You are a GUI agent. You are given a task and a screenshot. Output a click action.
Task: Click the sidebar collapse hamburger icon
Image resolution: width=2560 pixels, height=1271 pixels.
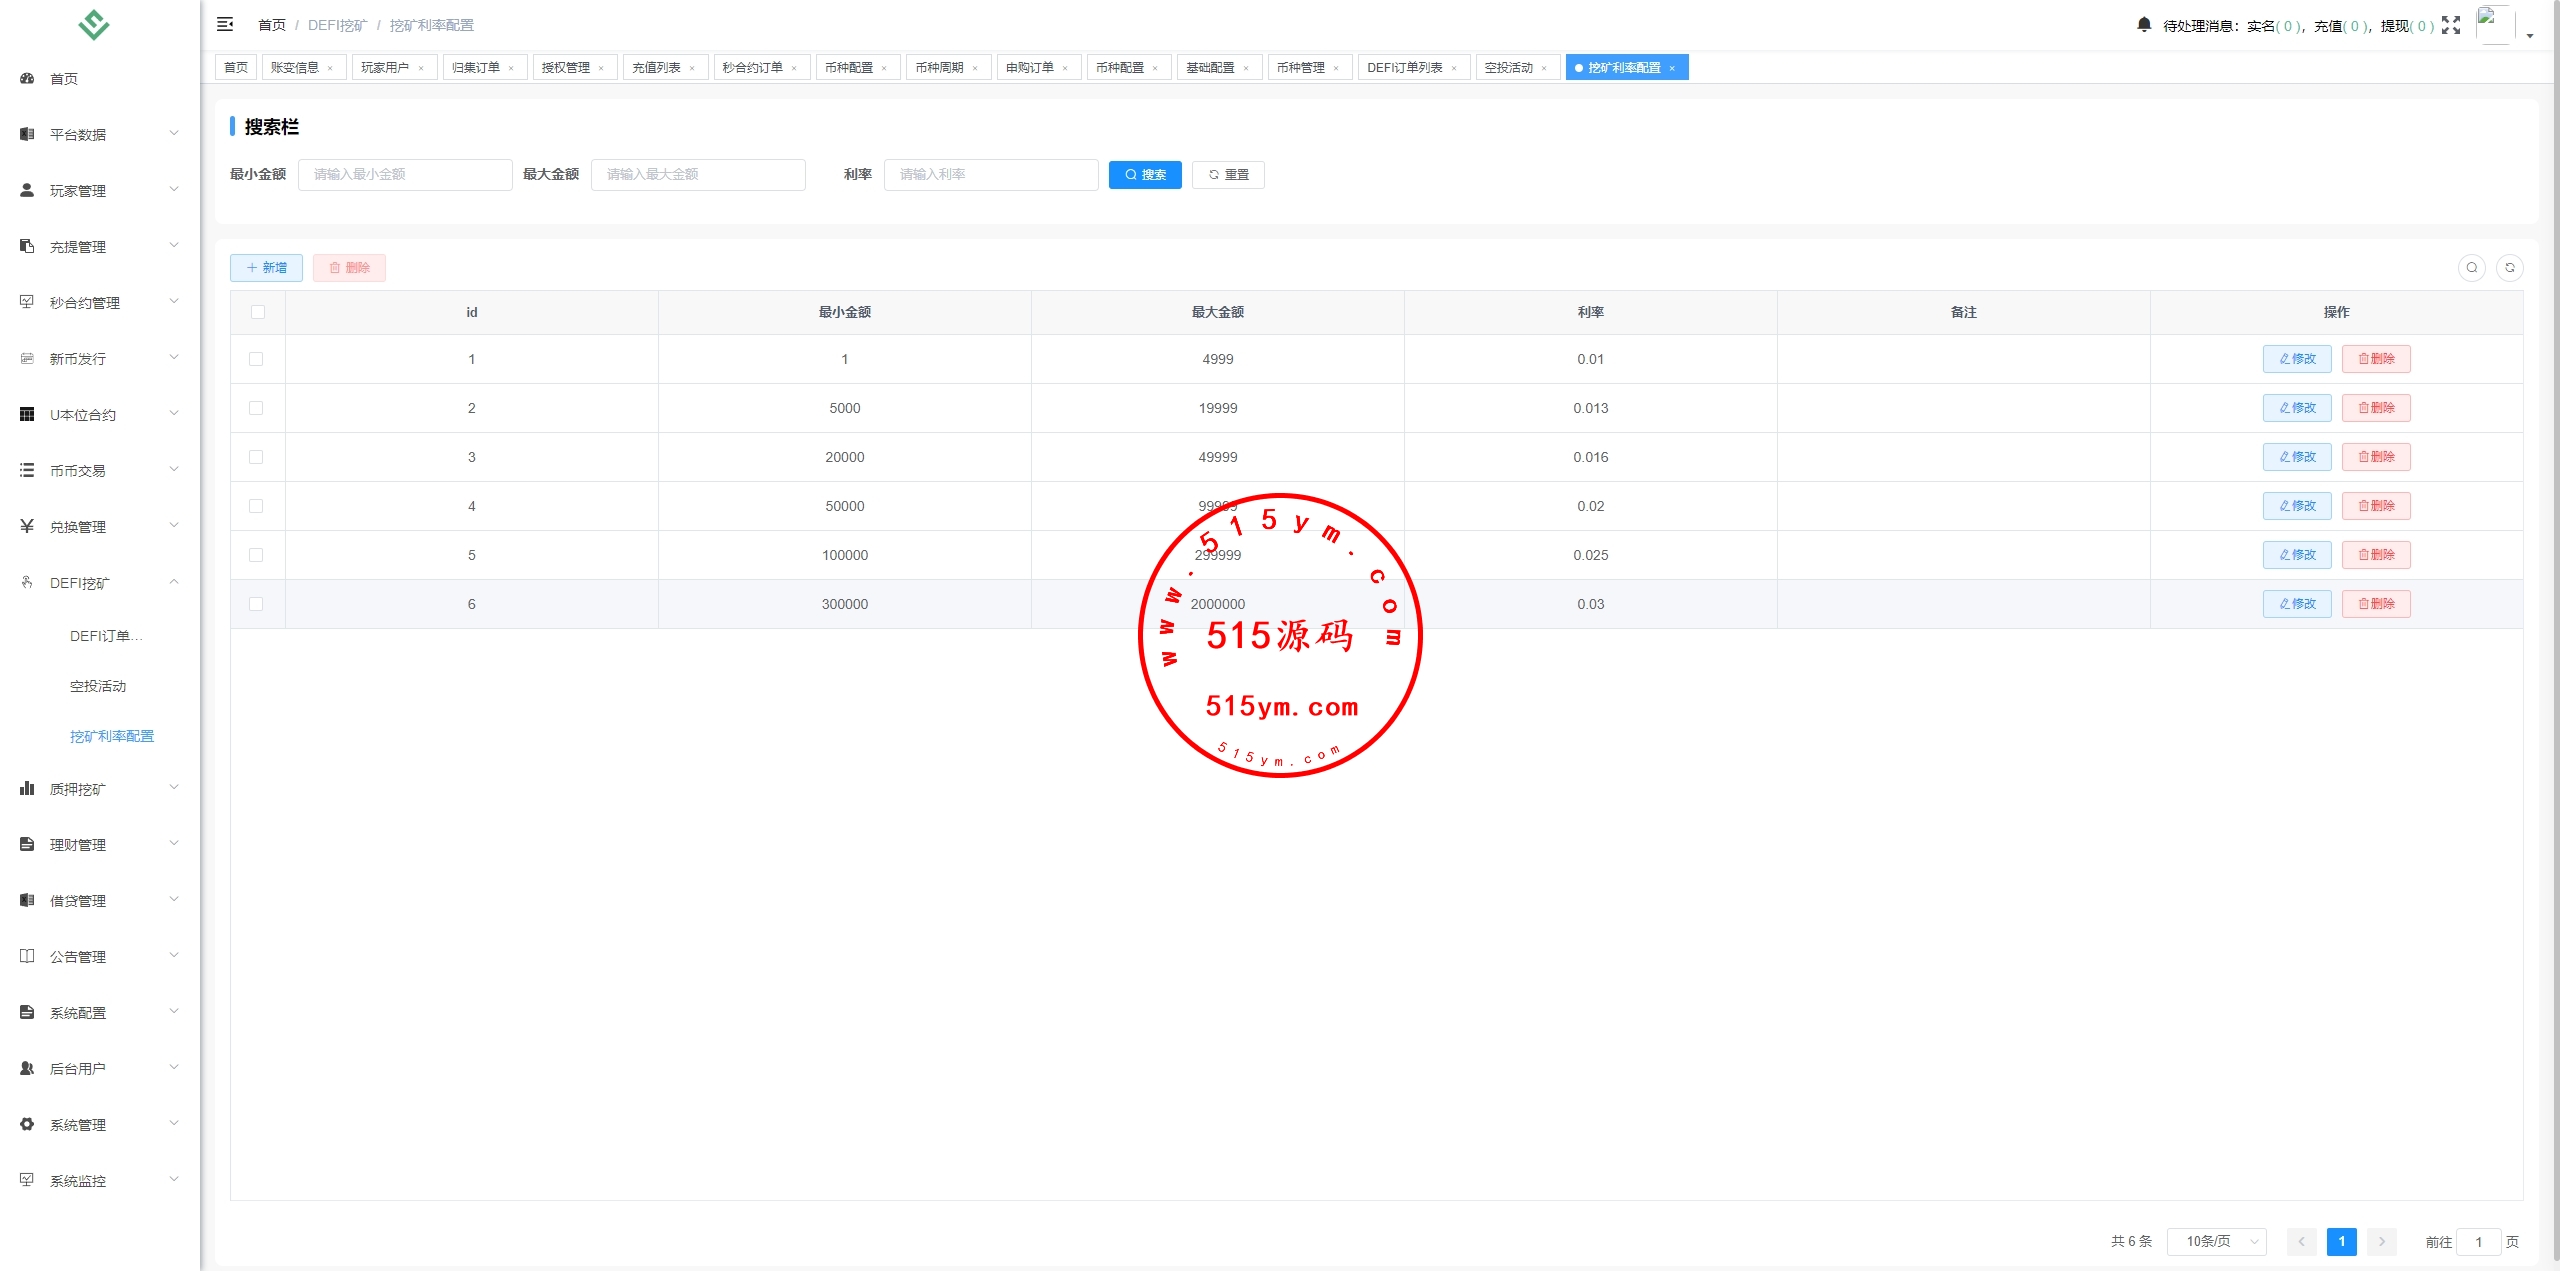(225, 24)
